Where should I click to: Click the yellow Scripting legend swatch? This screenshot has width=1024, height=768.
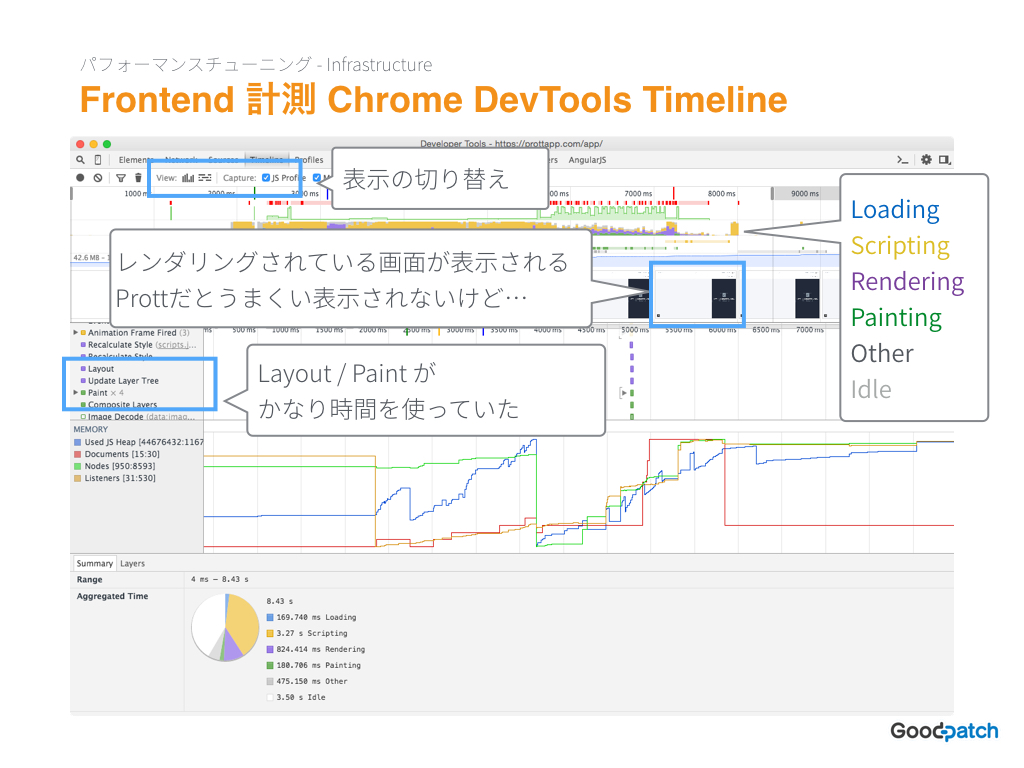[270, 633]
